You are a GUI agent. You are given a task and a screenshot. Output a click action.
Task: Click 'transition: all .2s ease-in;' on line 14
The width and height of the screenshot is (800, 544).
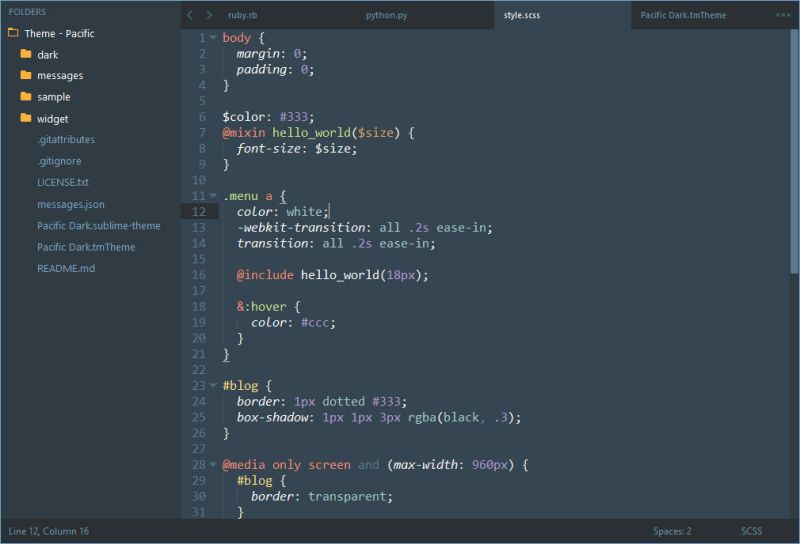pyautogui.click(x=336, y=243)
